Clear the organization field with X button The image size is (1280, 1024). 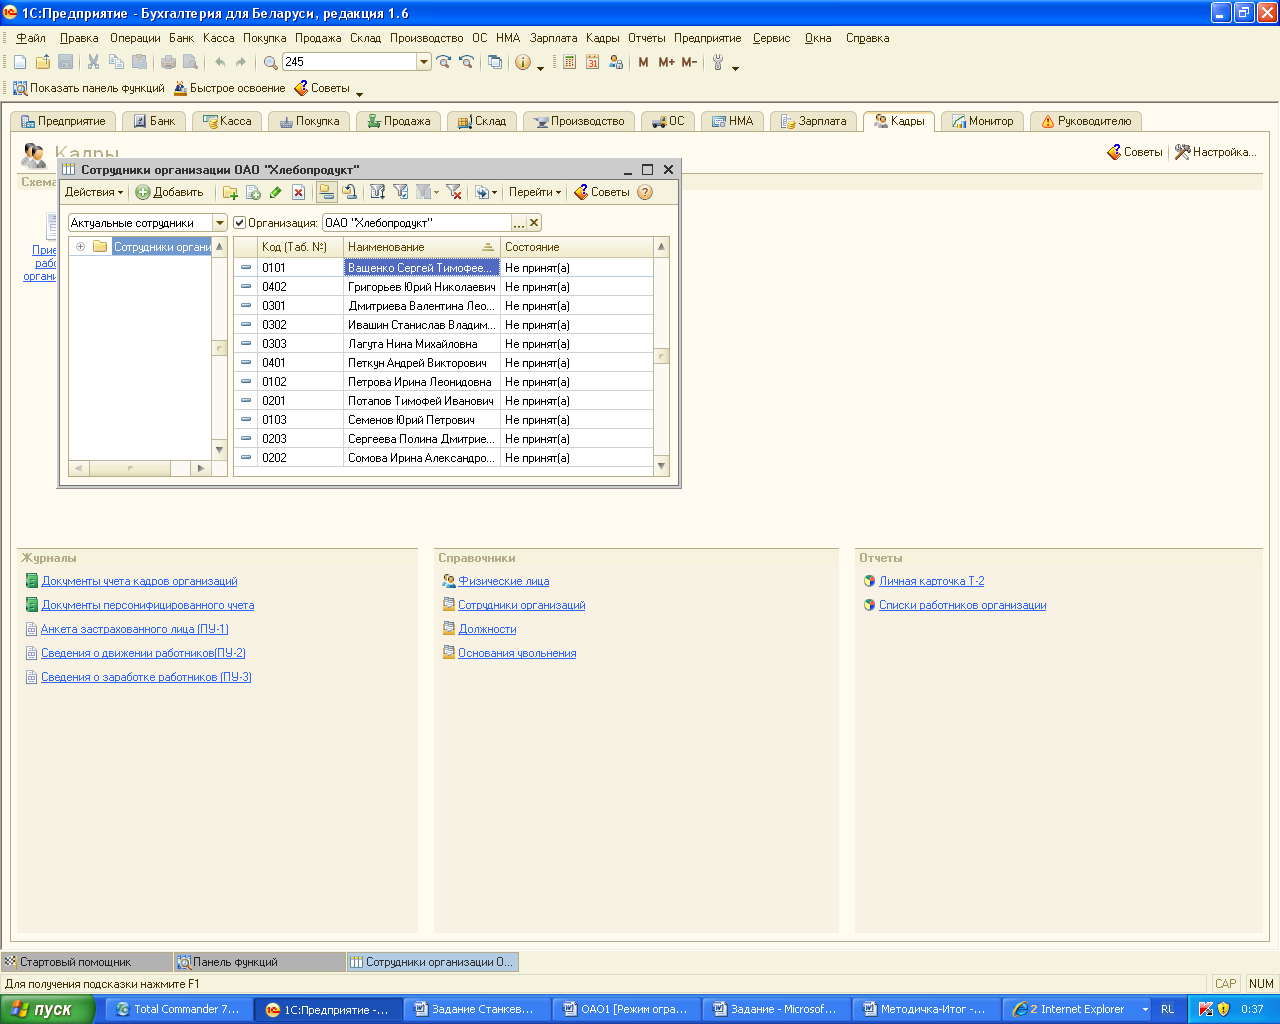534,223
